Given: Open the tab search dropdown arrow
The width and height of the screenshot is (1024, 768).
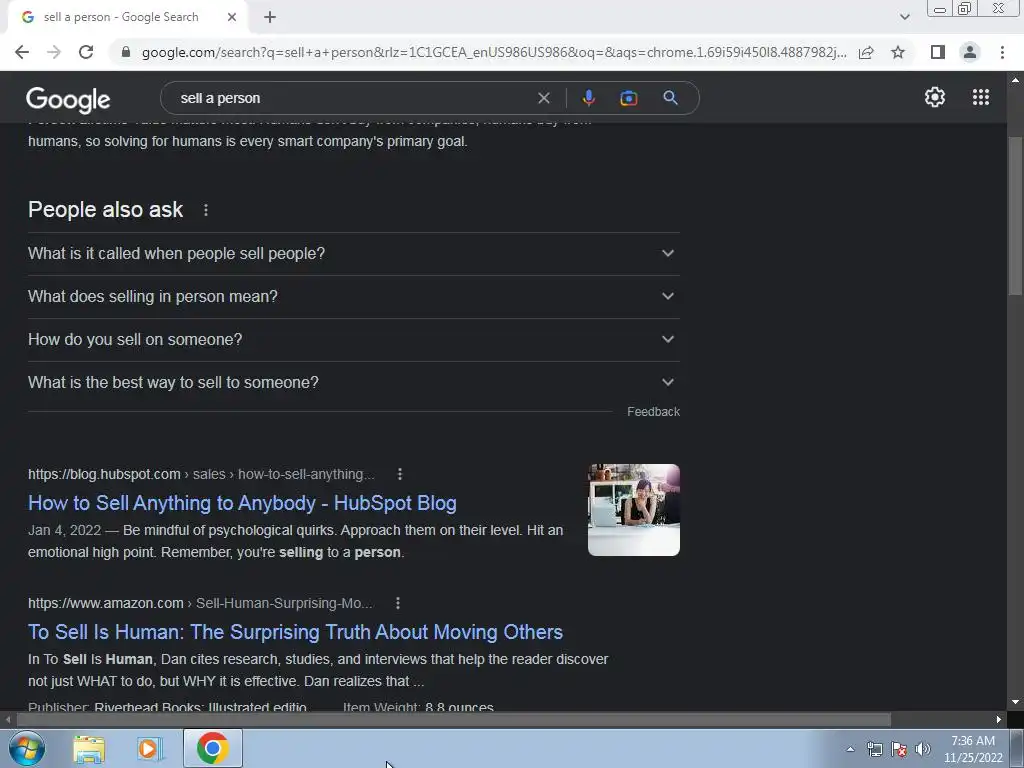Looking at the screenshot, I should pyautogui.click(x=904, y=18).
